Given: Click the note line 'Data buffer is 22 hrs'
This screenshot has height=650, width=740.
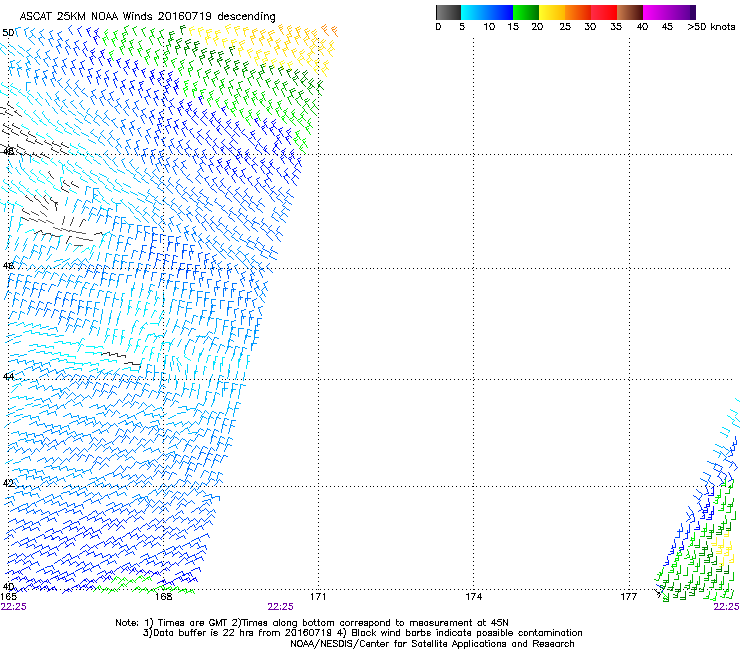Looking at the screenshot, I should (362, 633).
